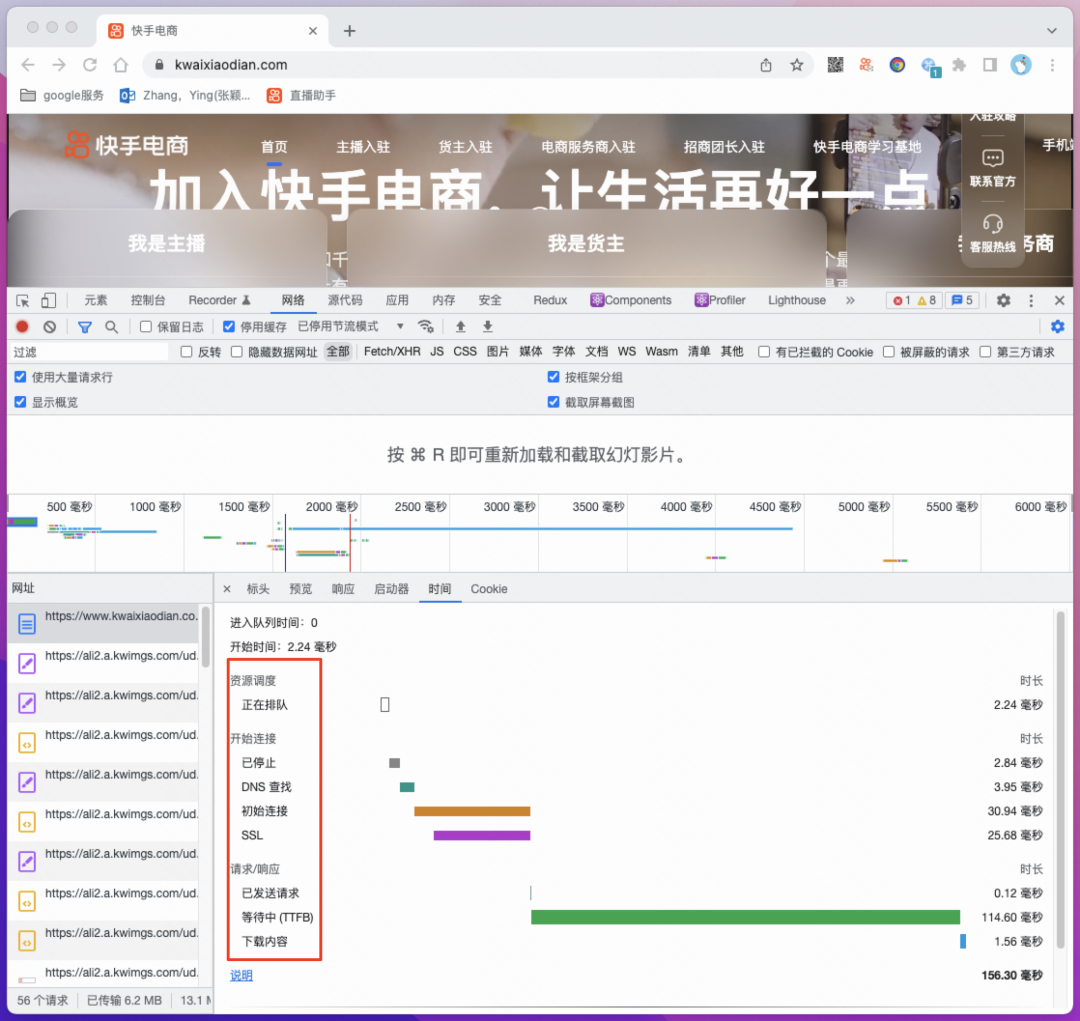1080x1021 pixels.
Task: Stop recording network log red button
Action: coord(22,327)
